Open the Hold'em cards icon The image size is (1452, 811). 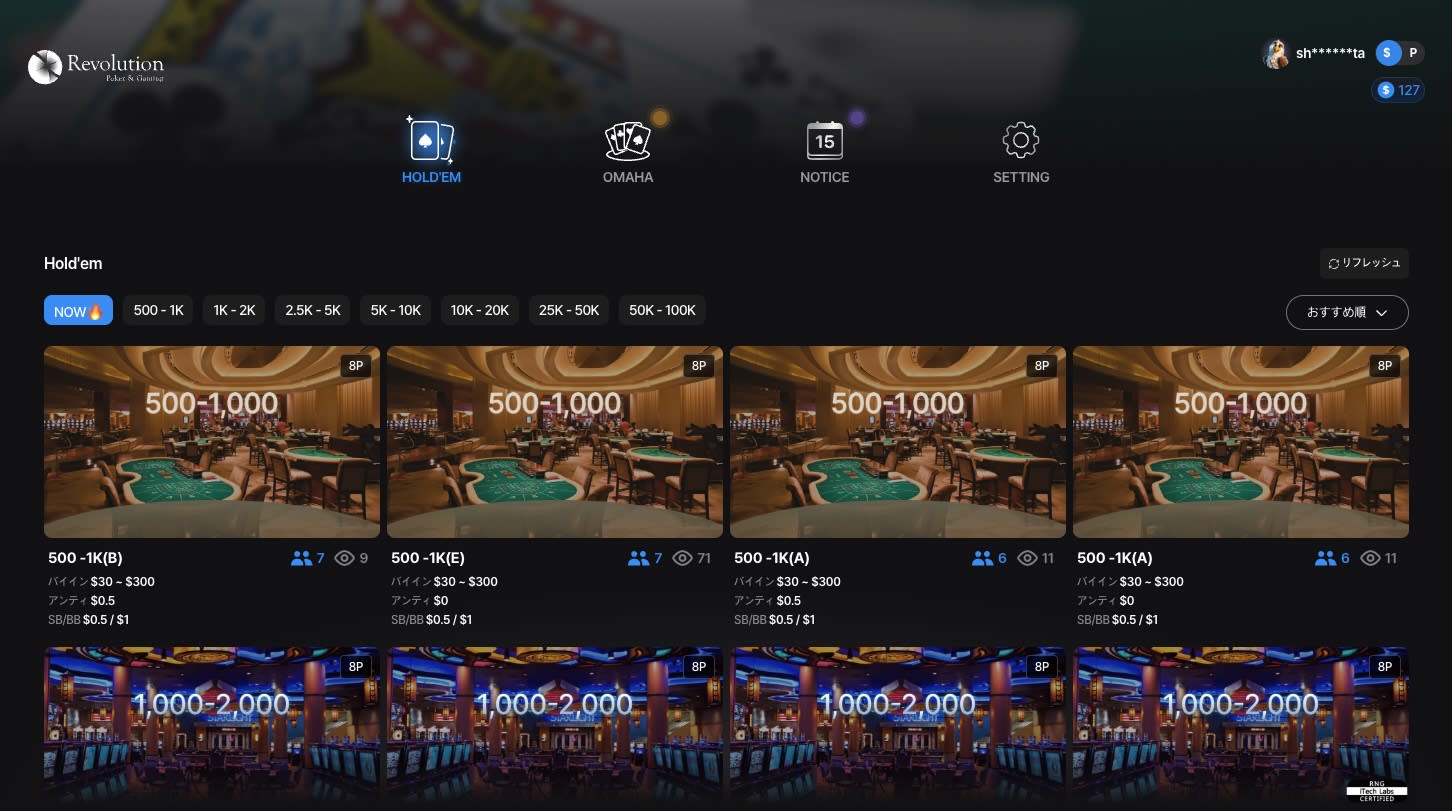(431, 141)
